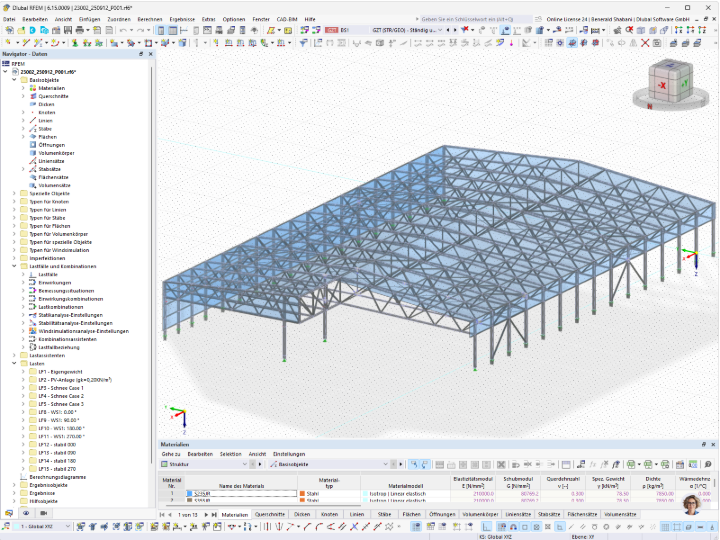This screenshot has width=720, height=540.
Task: Toggle the table panel display button
Action: tap(173, 30)
